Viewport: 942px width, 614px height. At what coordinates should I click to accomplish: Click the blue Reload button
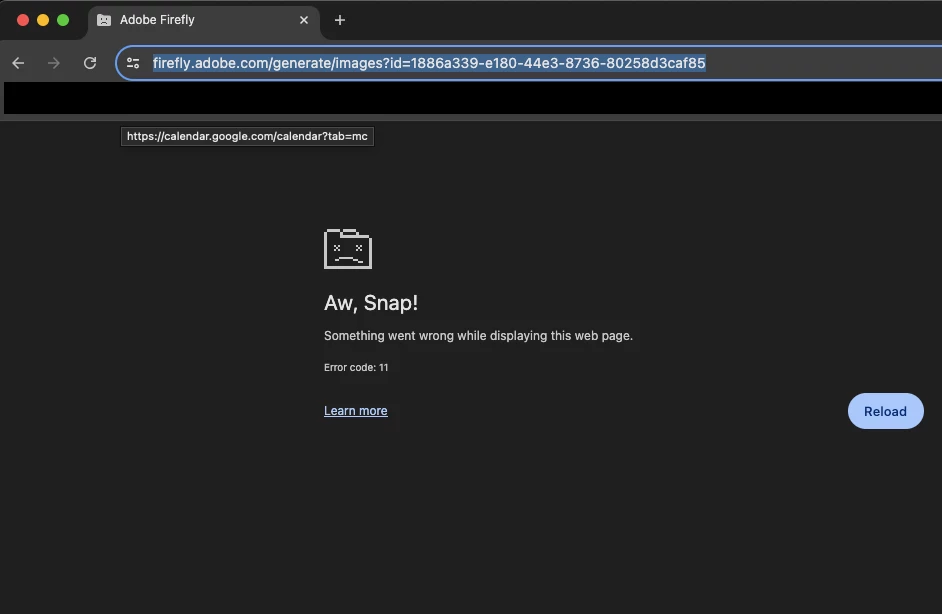pyautogui.click(x=886, y=412)
